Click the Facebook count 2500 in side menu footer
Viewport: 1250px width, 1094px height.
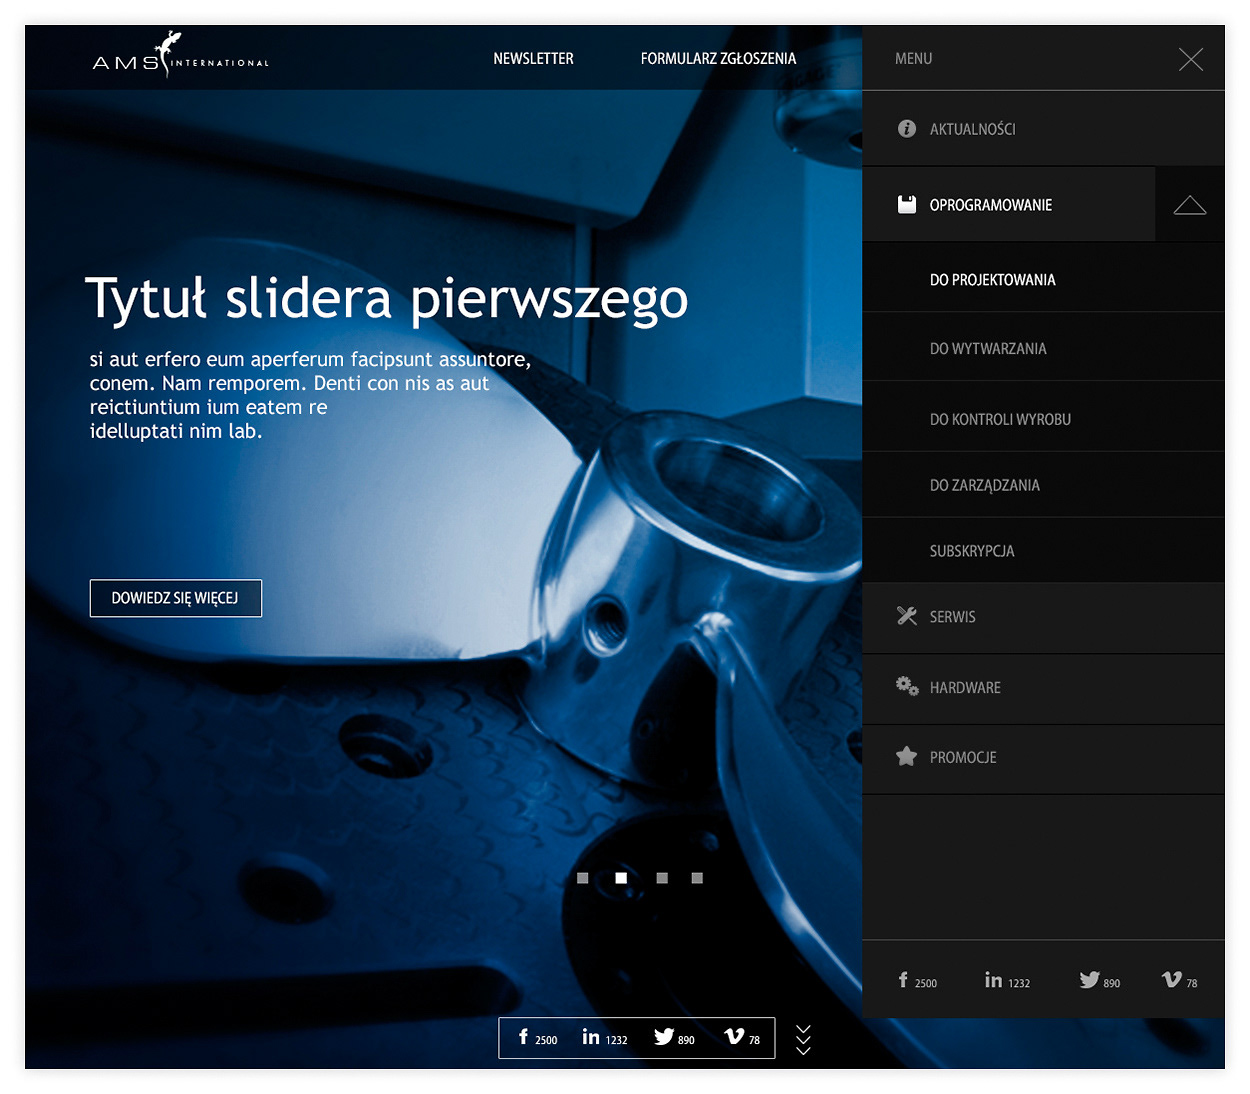[926, 984]
